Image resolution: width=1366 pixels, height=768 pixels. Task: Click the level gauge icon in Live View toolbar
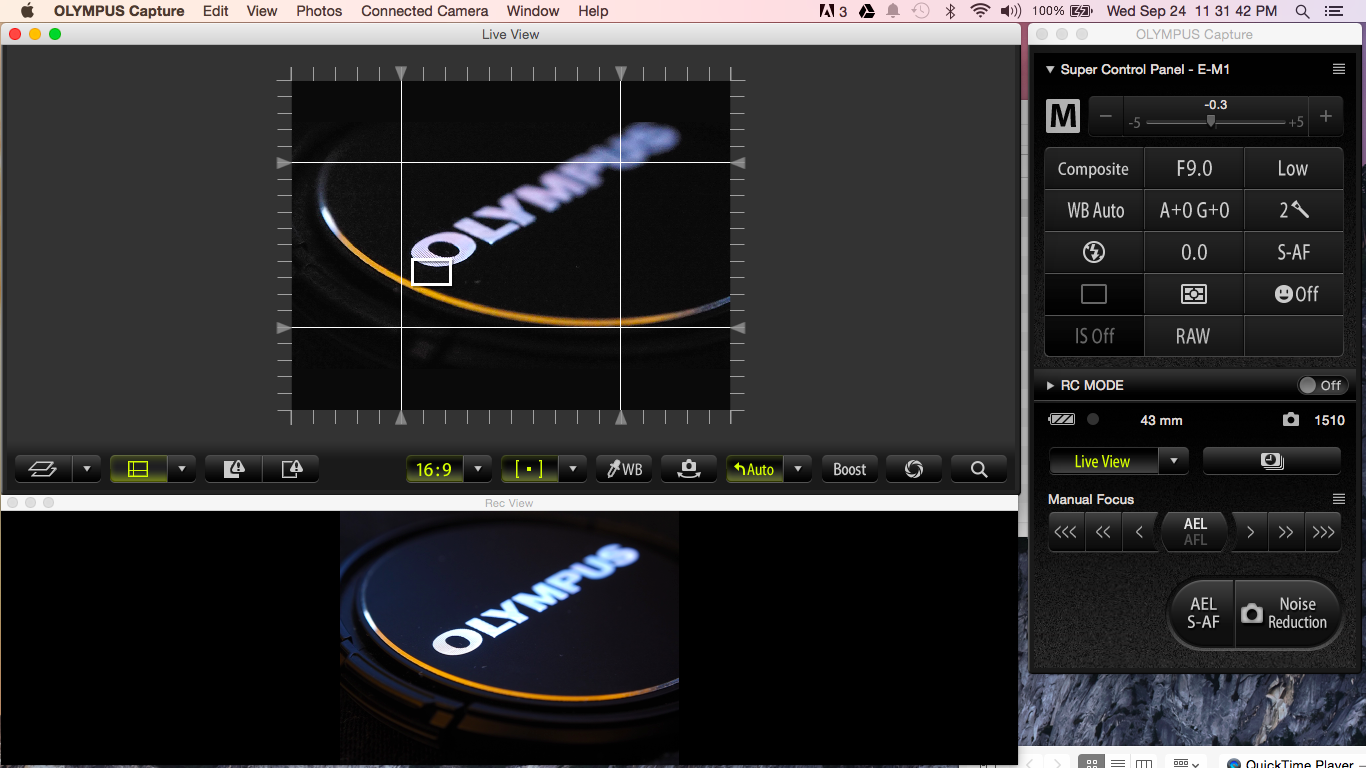(x=43, y=469)
